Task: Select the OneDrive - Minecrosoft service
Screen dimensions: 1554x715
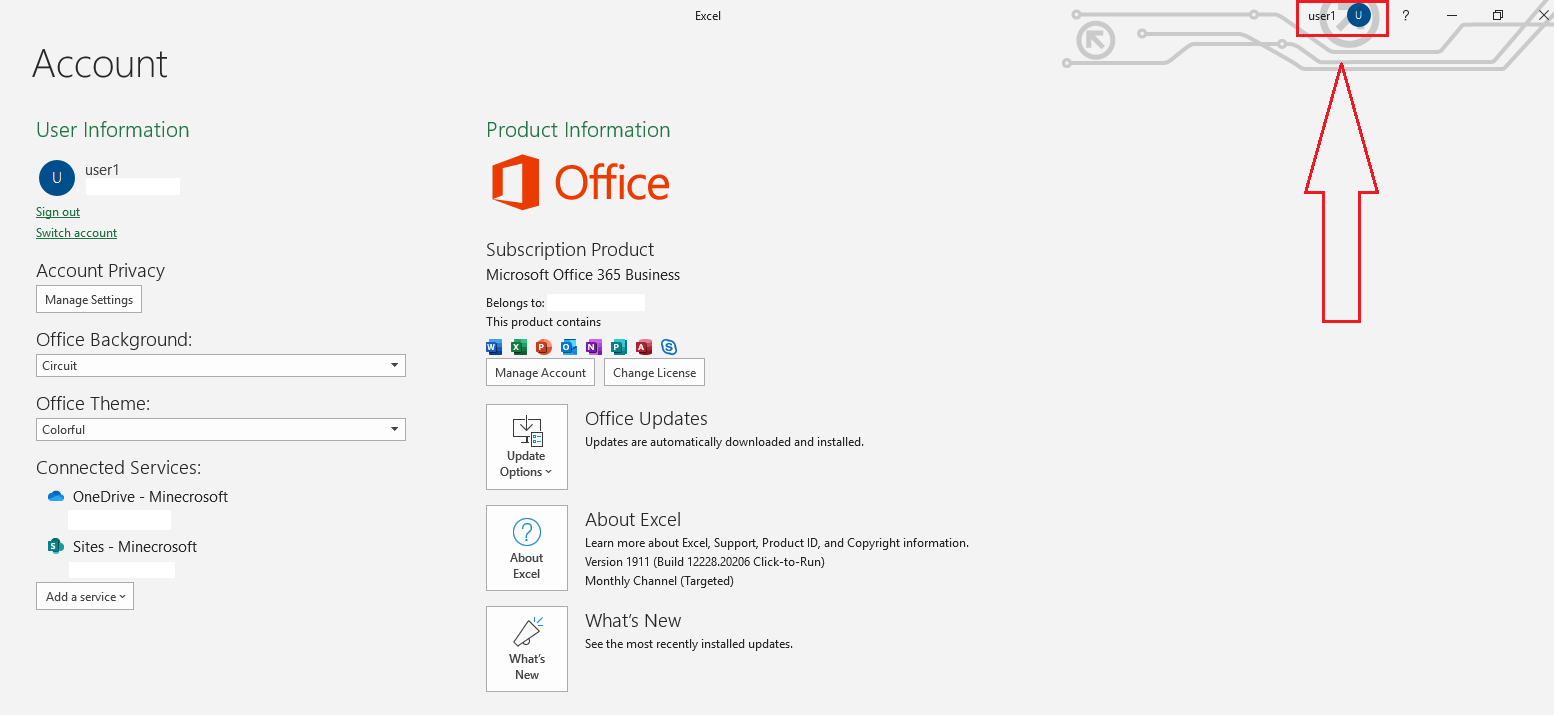Action: pos(150,496)
